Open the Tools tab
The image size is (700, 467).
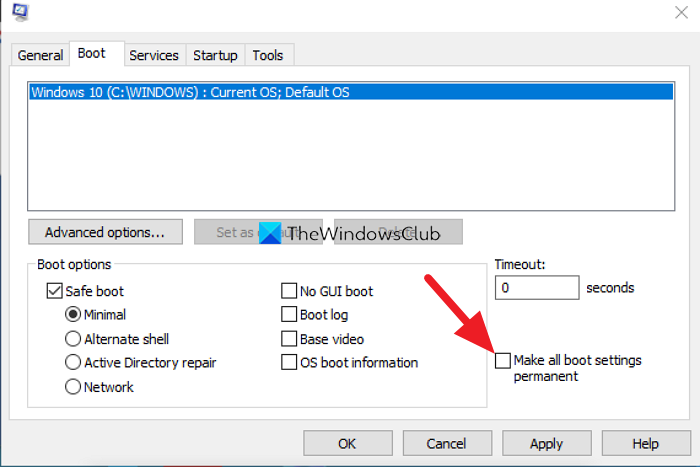(x=268, y=55)
